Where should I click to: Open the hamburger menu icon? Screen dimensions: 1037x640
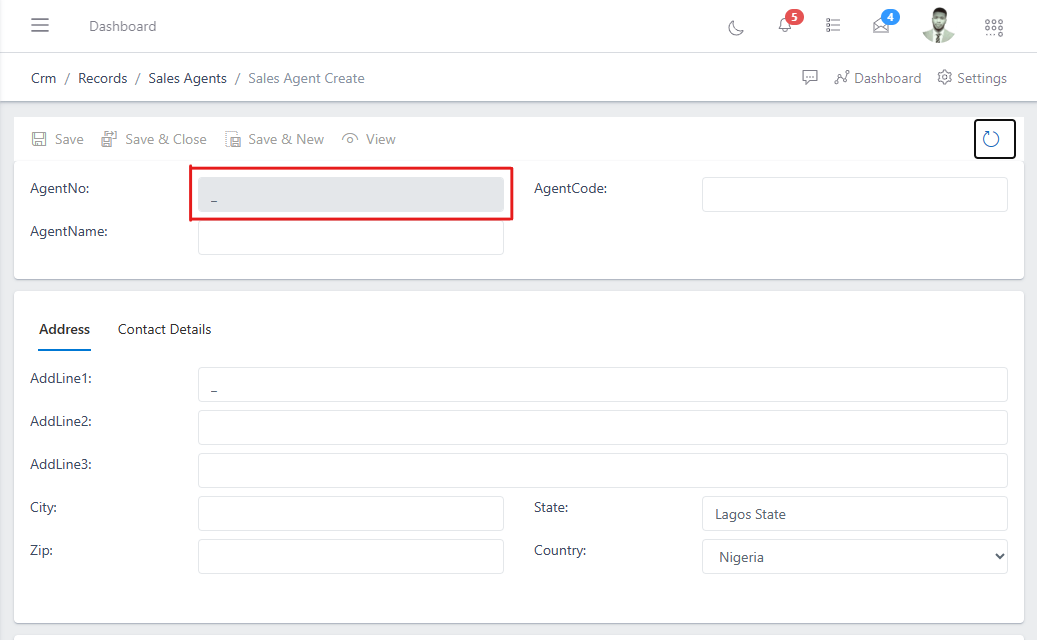click(40, 25)
